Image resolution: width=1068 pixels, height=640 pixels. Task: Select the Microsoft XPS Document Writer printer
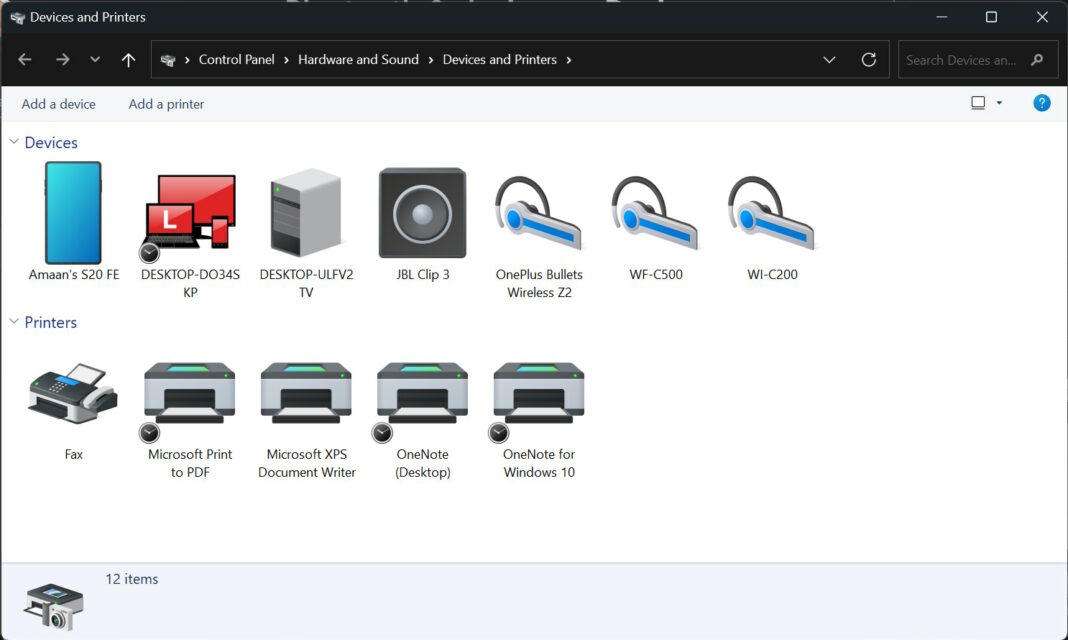coord(306,392)
